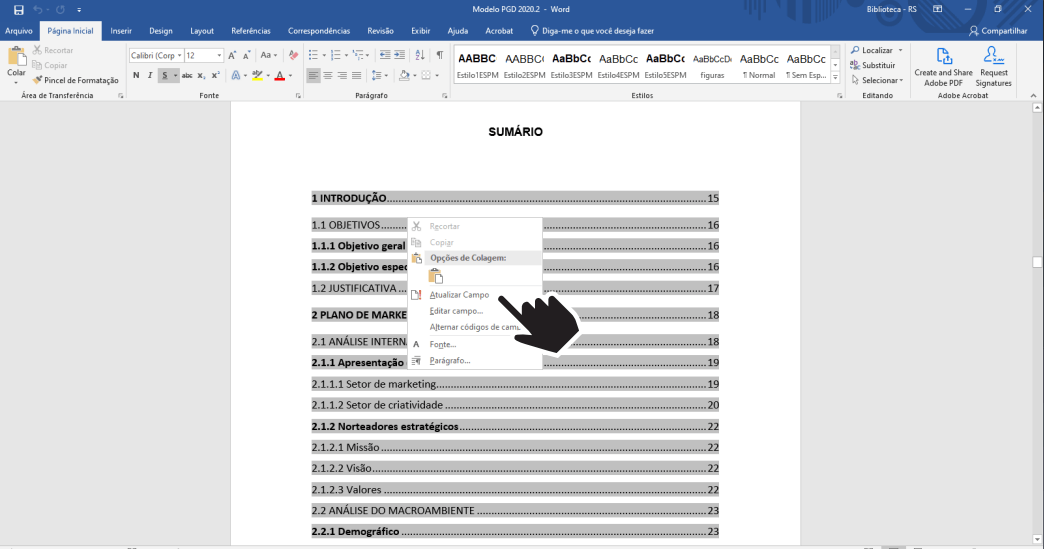The width and height of the screenshot is (1044, 549).
Task: Toggle show paragraph marks (¶)
Action: coord(439,55)
